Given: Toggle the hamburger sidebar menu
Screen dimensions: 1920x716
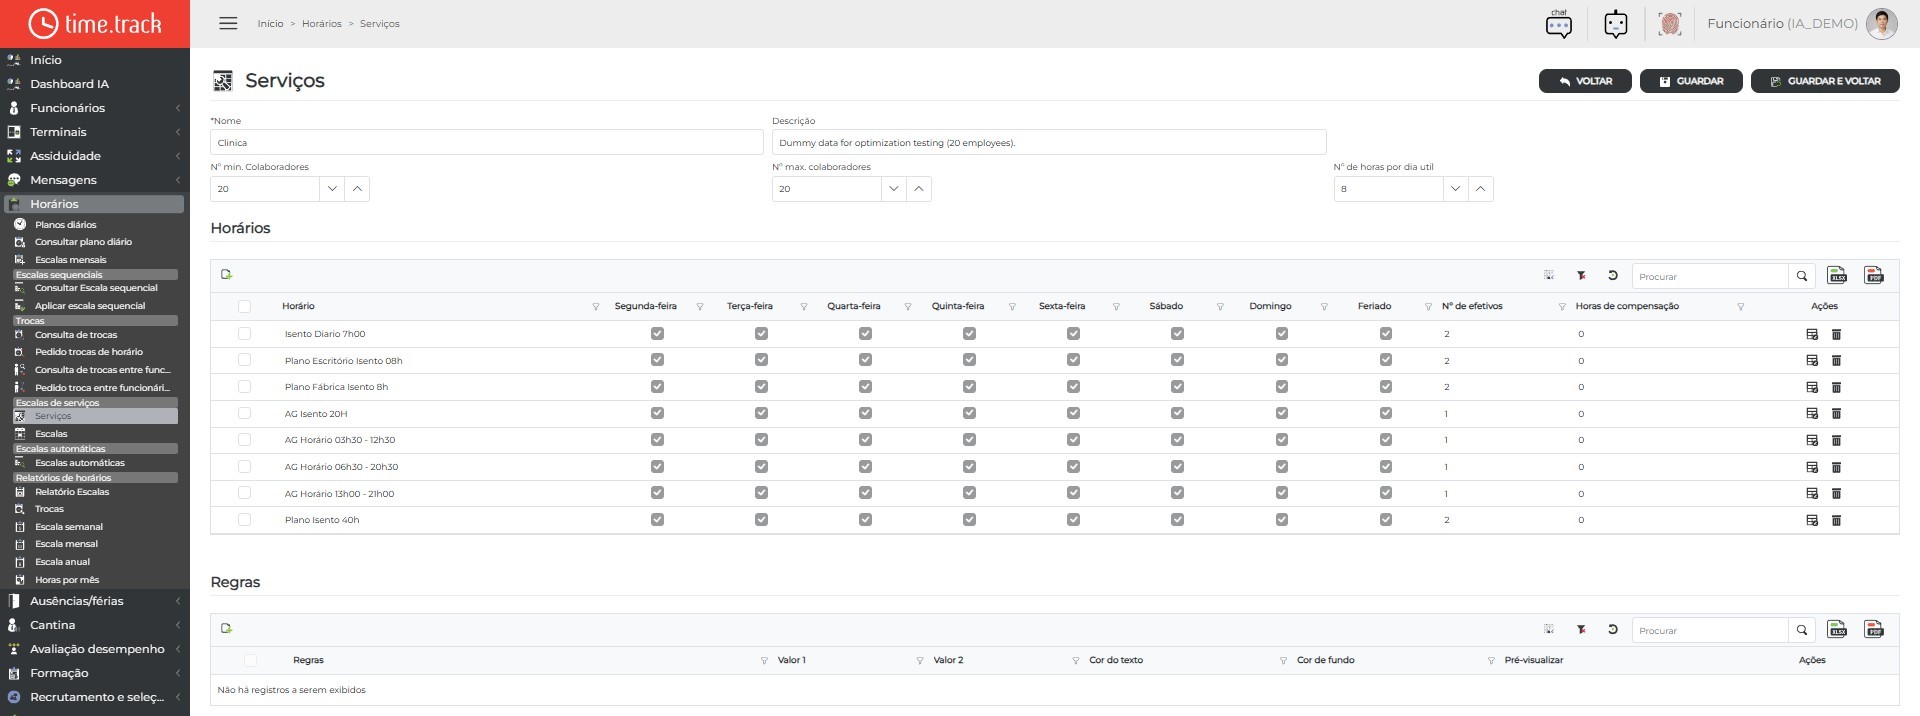Looking at the screenshot, I should coord(228,23).
